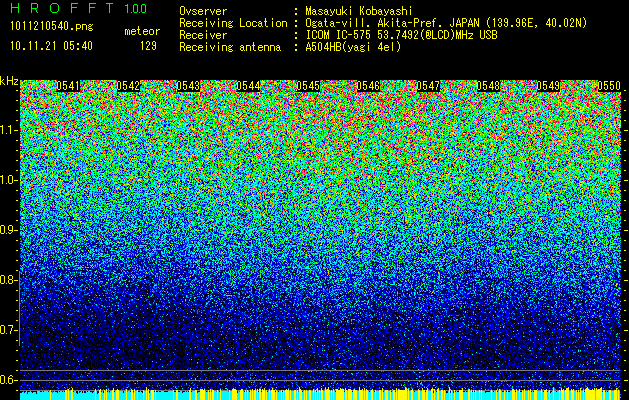Screen dimensions: 629x400
Task: Click the meteor label
Action: pyautogui.click(x=142, y=31)
